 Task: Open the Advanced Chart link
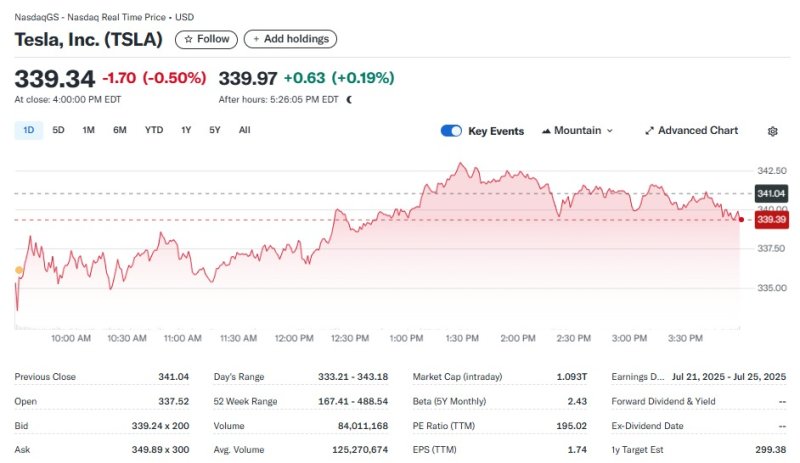point(697,131)
